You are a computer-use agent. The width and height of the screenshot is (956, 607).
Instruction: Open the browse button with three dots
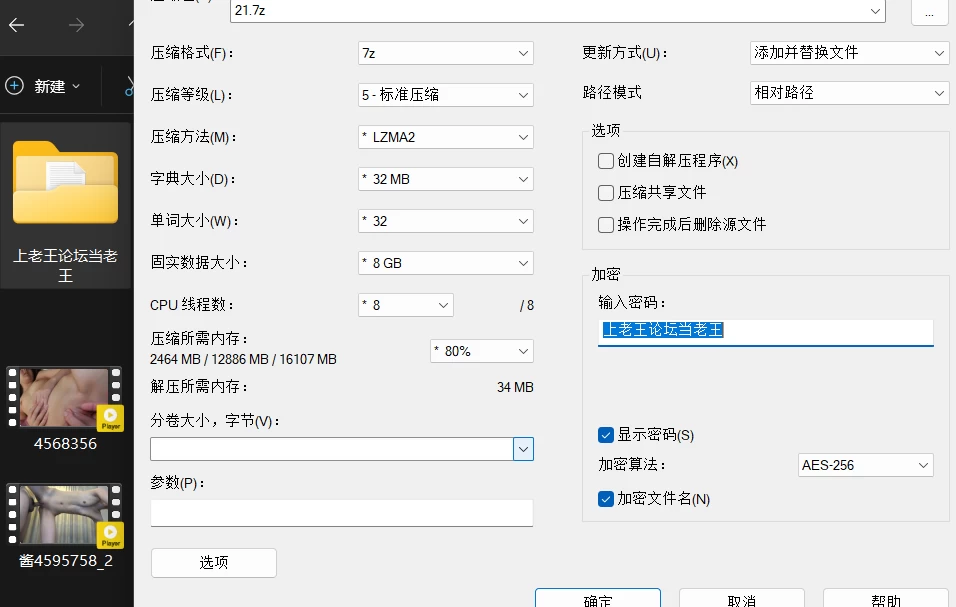tap(929, 12)
